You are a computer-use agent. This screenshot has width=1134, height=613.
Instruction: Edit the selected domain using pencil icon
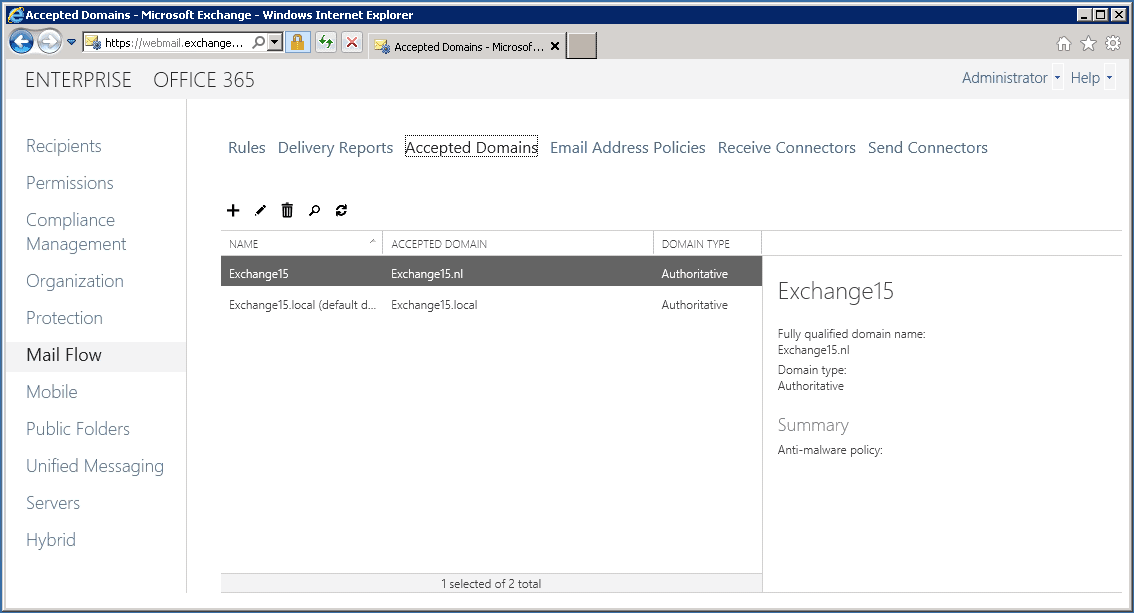coord(260,210)
